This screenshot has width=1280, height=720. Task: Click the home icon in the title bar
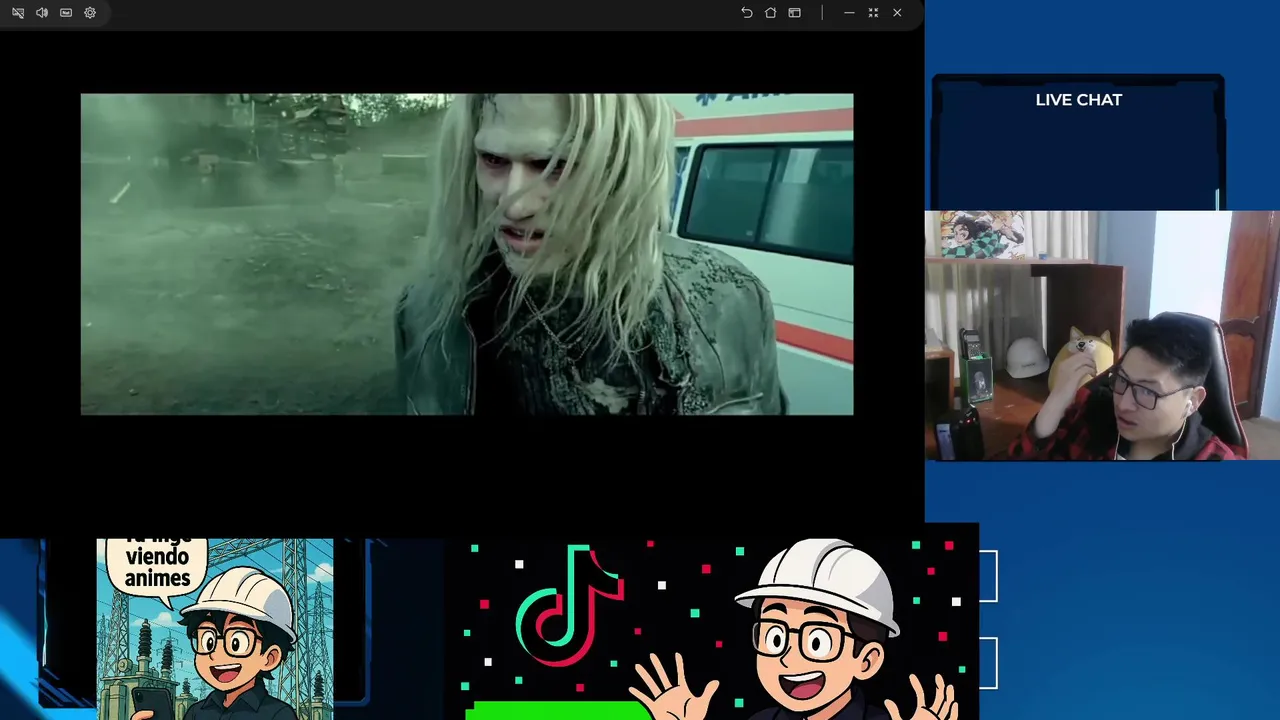(771, 13)
